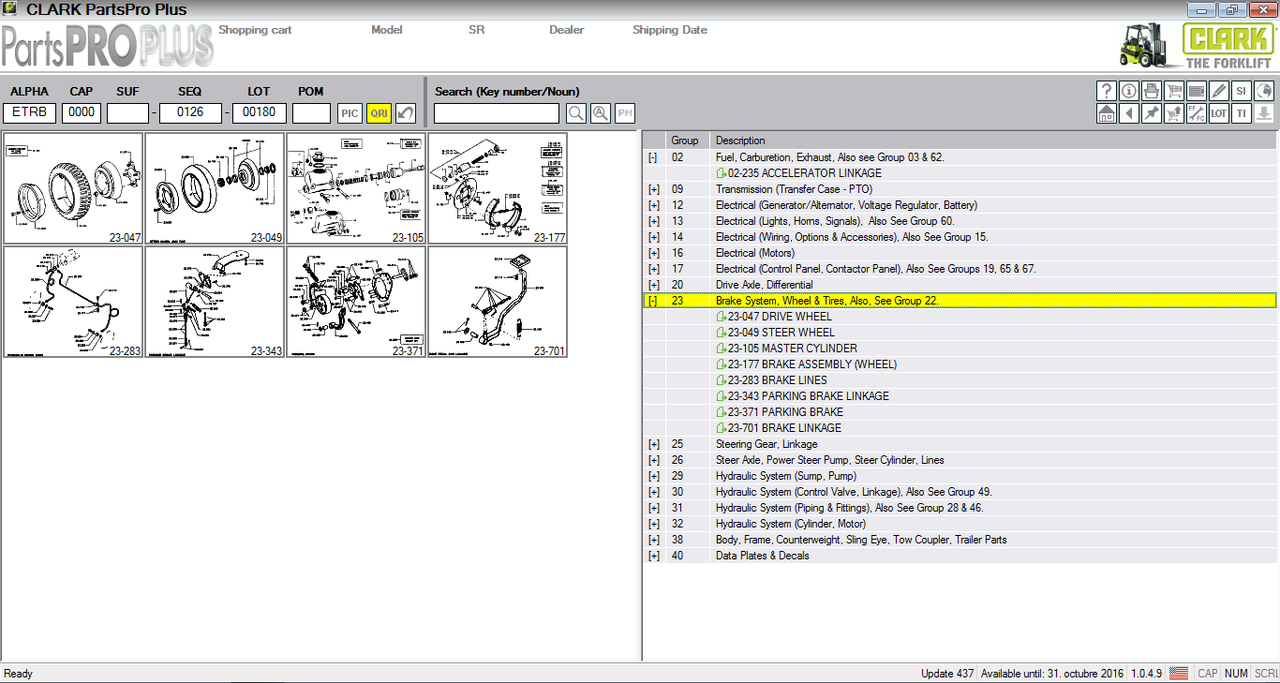
Task: Expand group 25 Steering Gear, Linkage
Action: tap(653, 444)
